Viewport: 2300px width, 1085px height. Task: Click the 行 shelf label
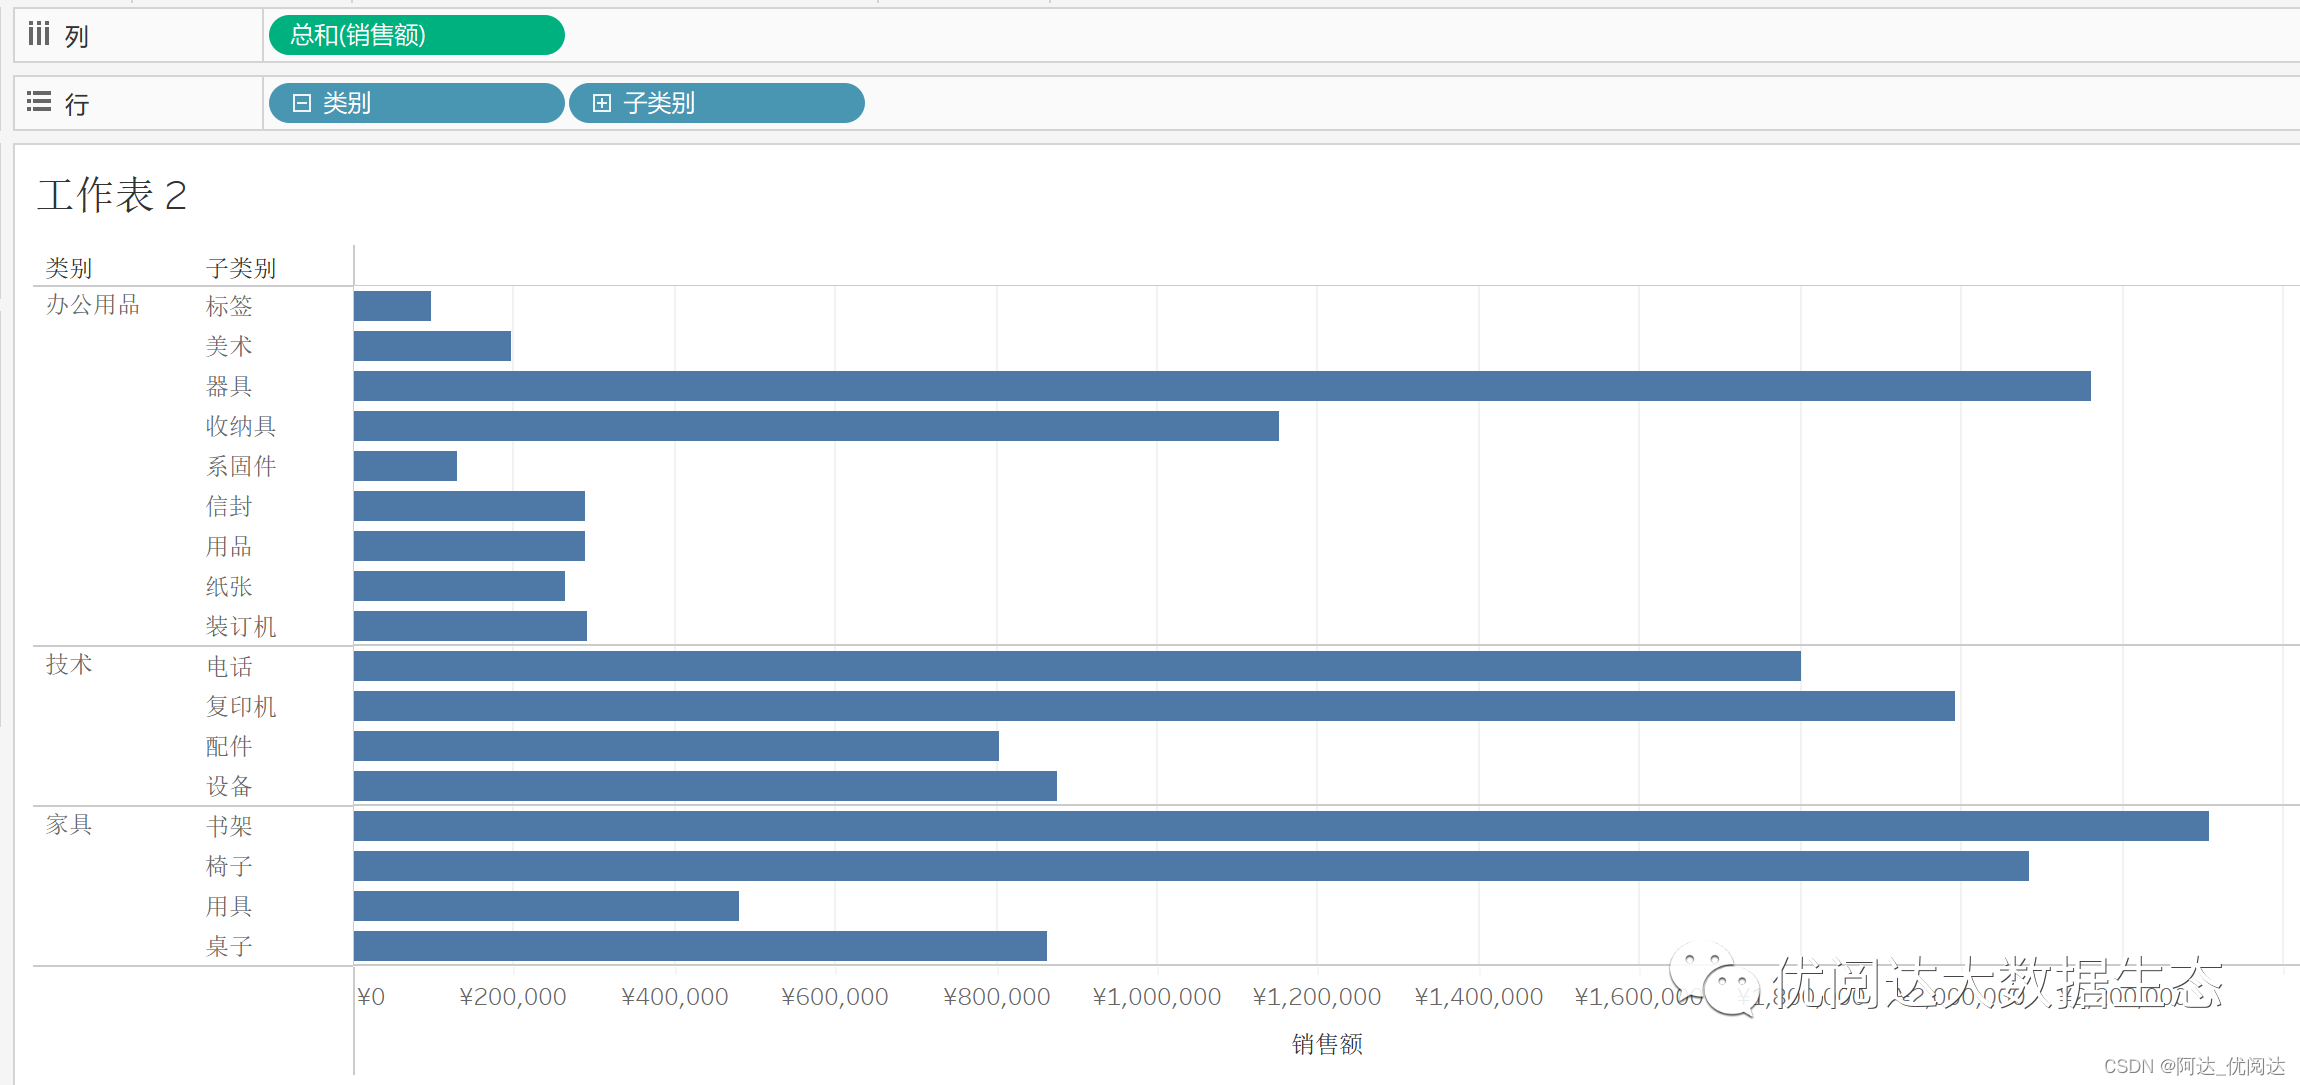click(77, 104)
